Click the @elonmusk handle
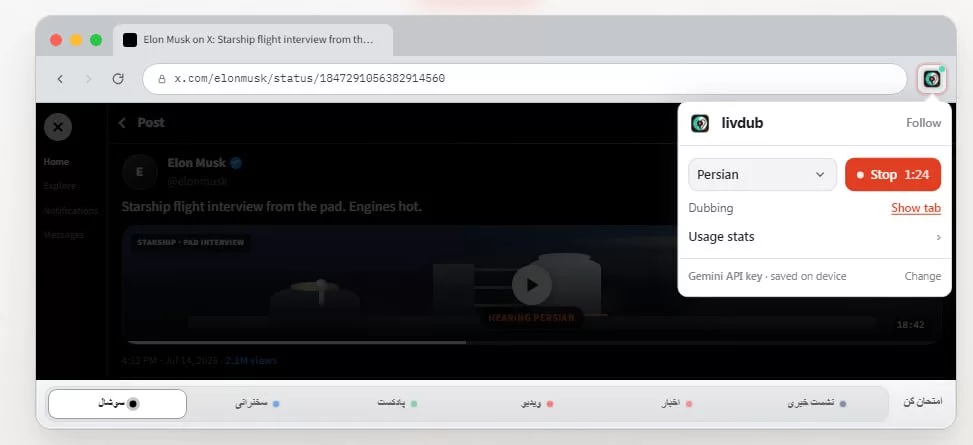The height and width of the screenshot is (445, 973). pyautogui.click(x=197, y=181)
